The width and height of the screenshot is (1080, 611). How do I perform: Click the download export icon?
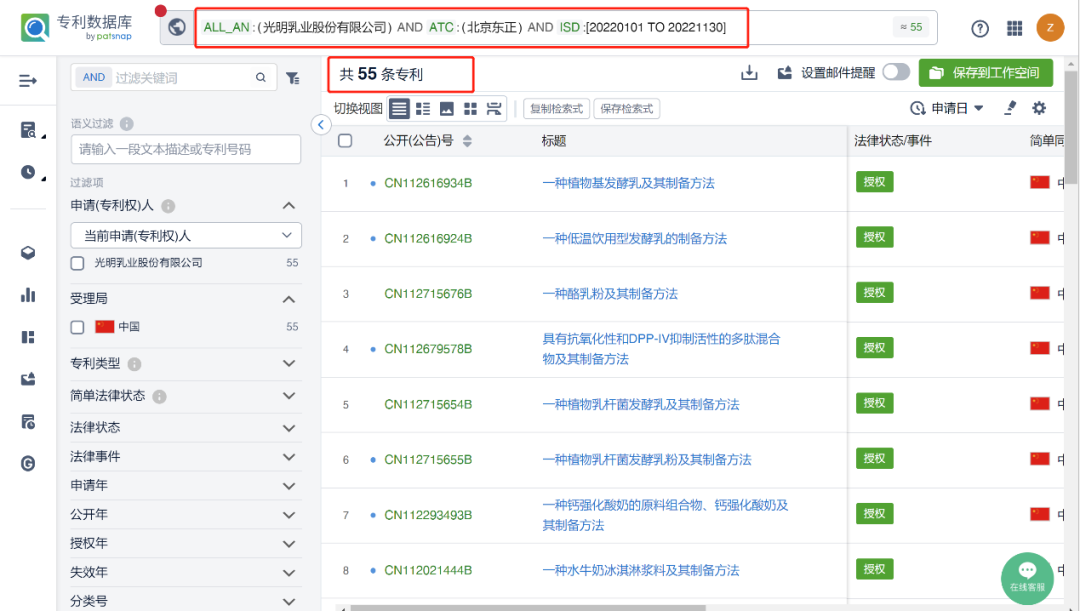point(749,72)
